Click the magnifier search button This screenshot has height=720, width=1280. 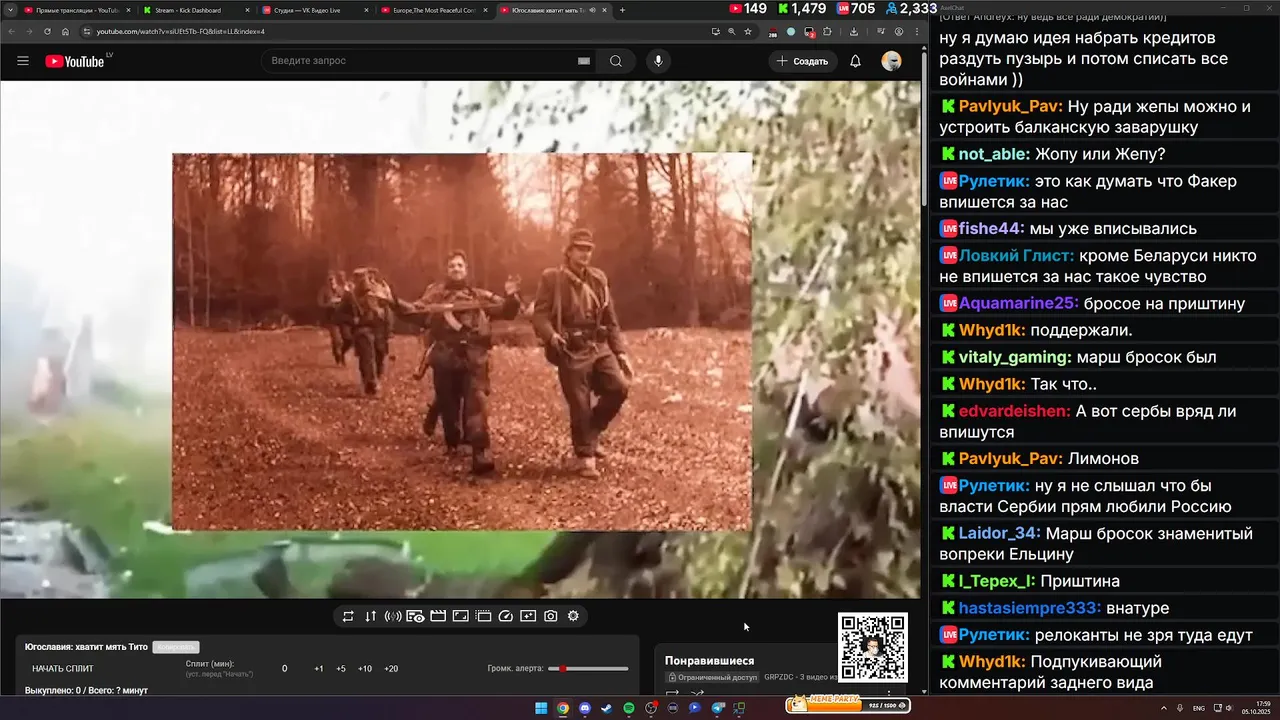(616, 61)
